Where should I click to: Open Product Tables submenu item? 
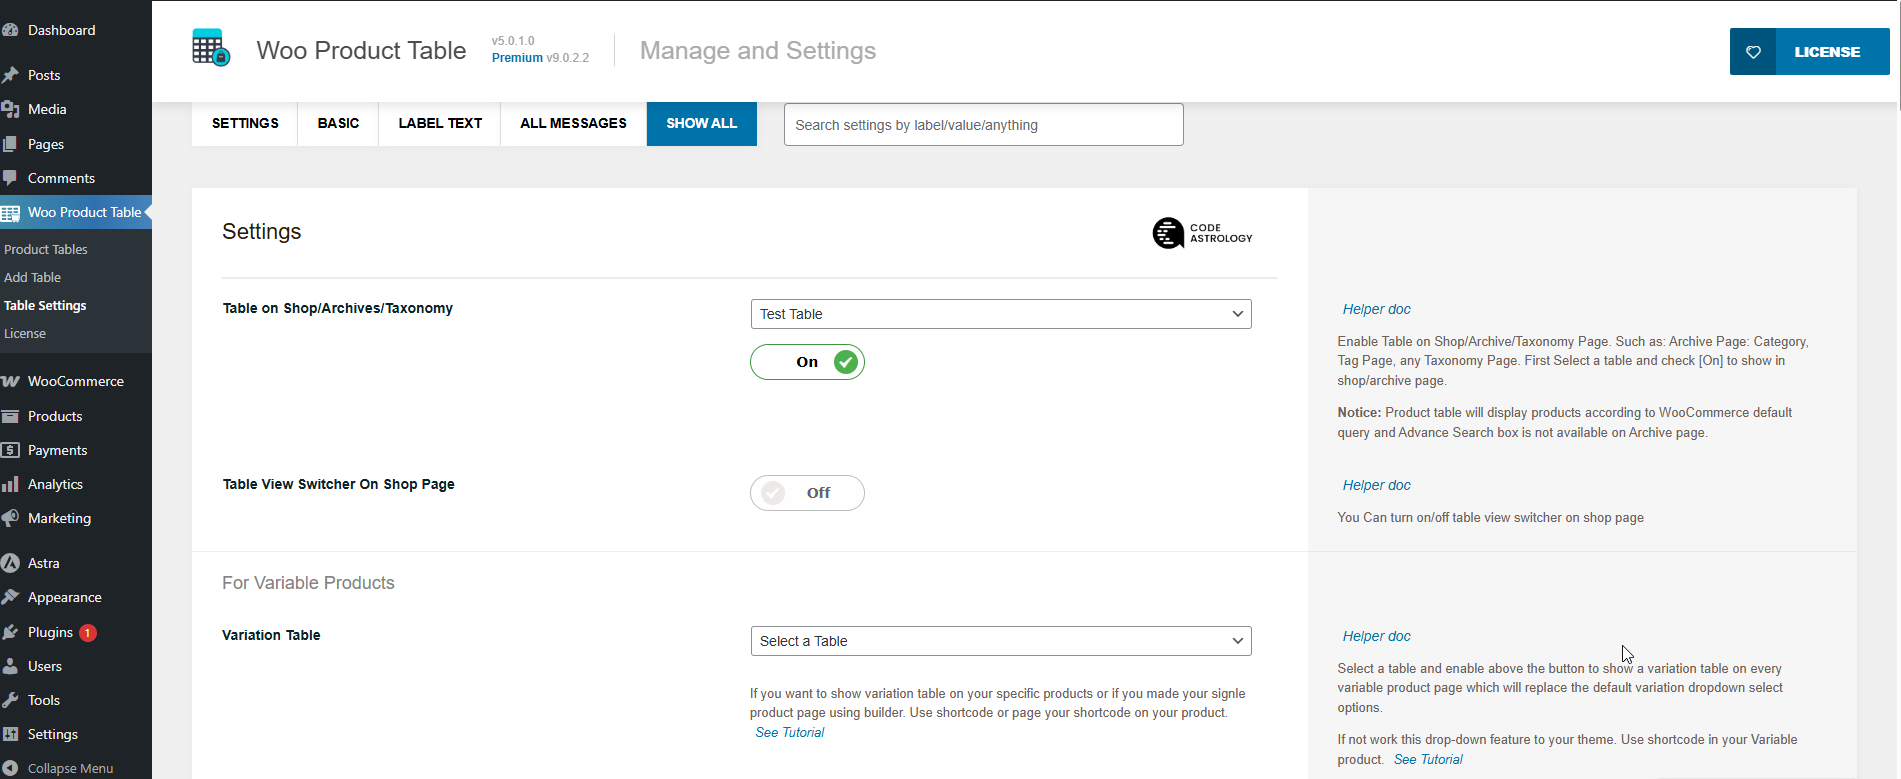[46, 249]
